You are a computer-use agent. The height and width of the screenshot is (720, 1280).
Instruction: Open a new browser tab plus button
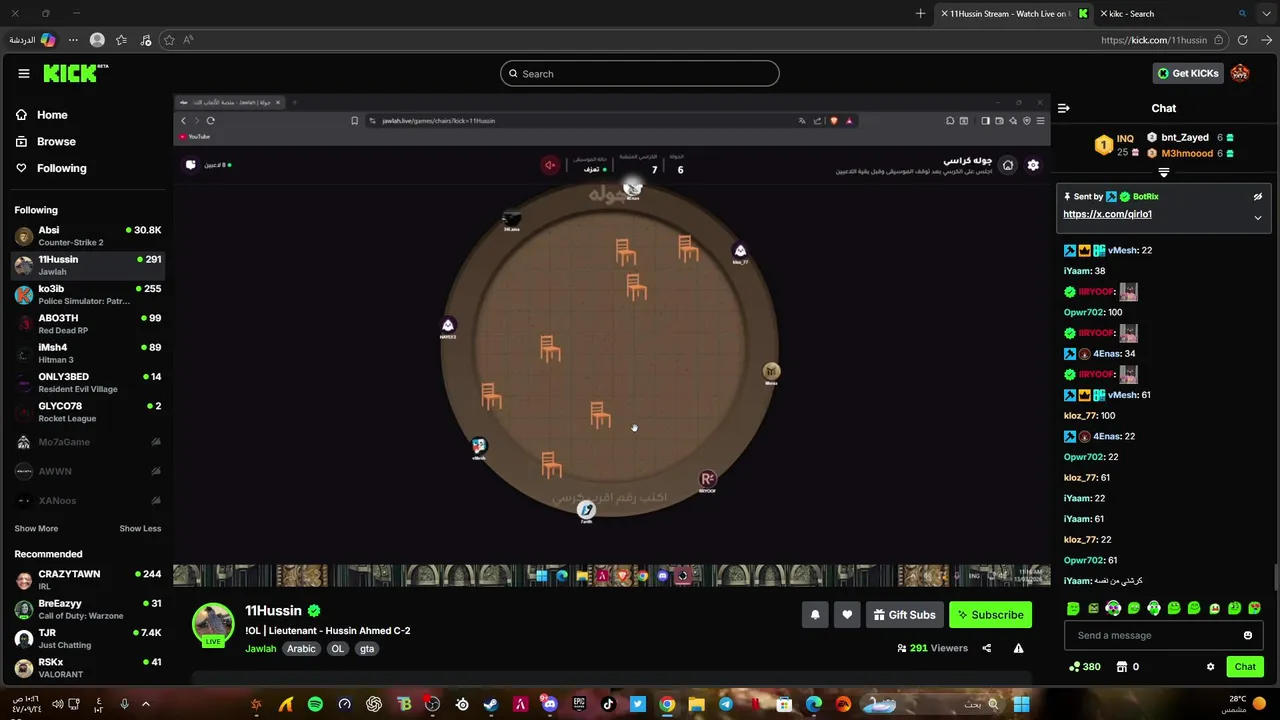pyautogui.click(x=920, y=14)
